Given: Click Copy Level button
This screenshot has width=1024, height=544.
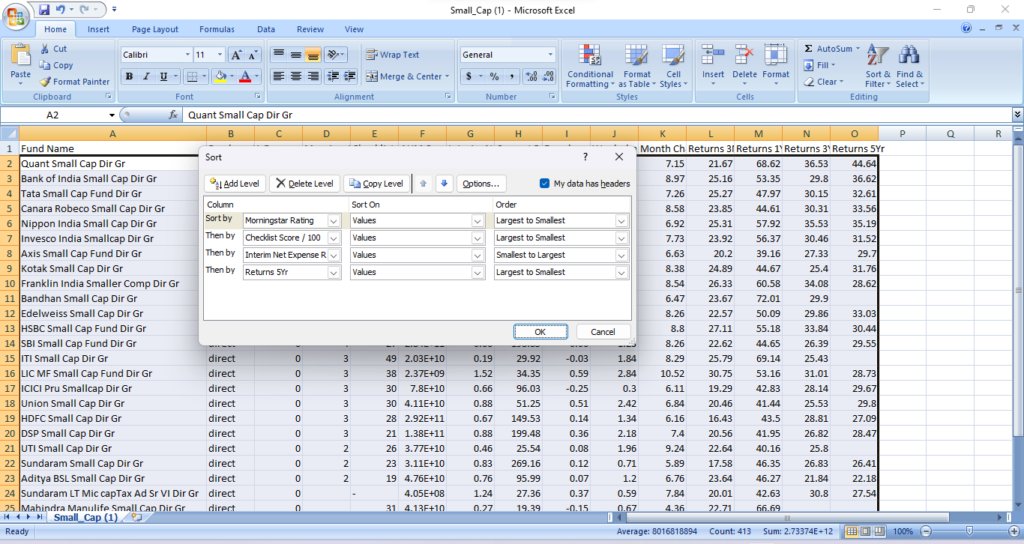Looking at the screenshot, I should pyautogui.click(x=376, y=184).
